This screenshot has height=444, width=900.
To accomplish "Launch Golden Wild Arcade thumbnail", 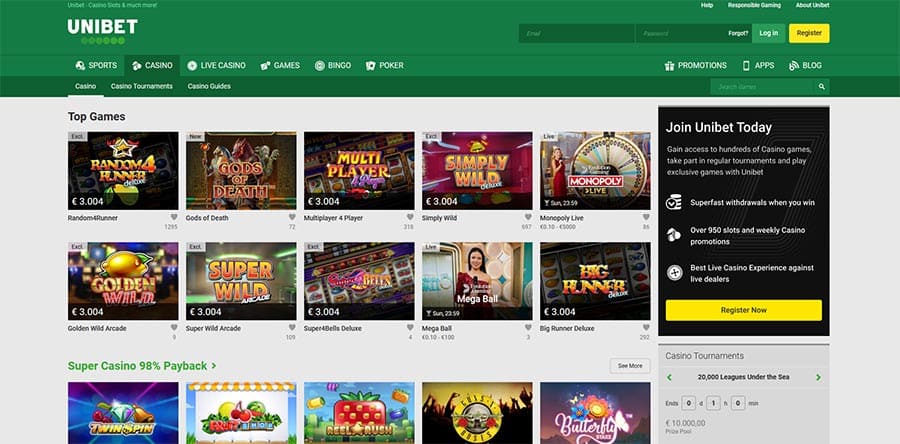I will [123, 281].
